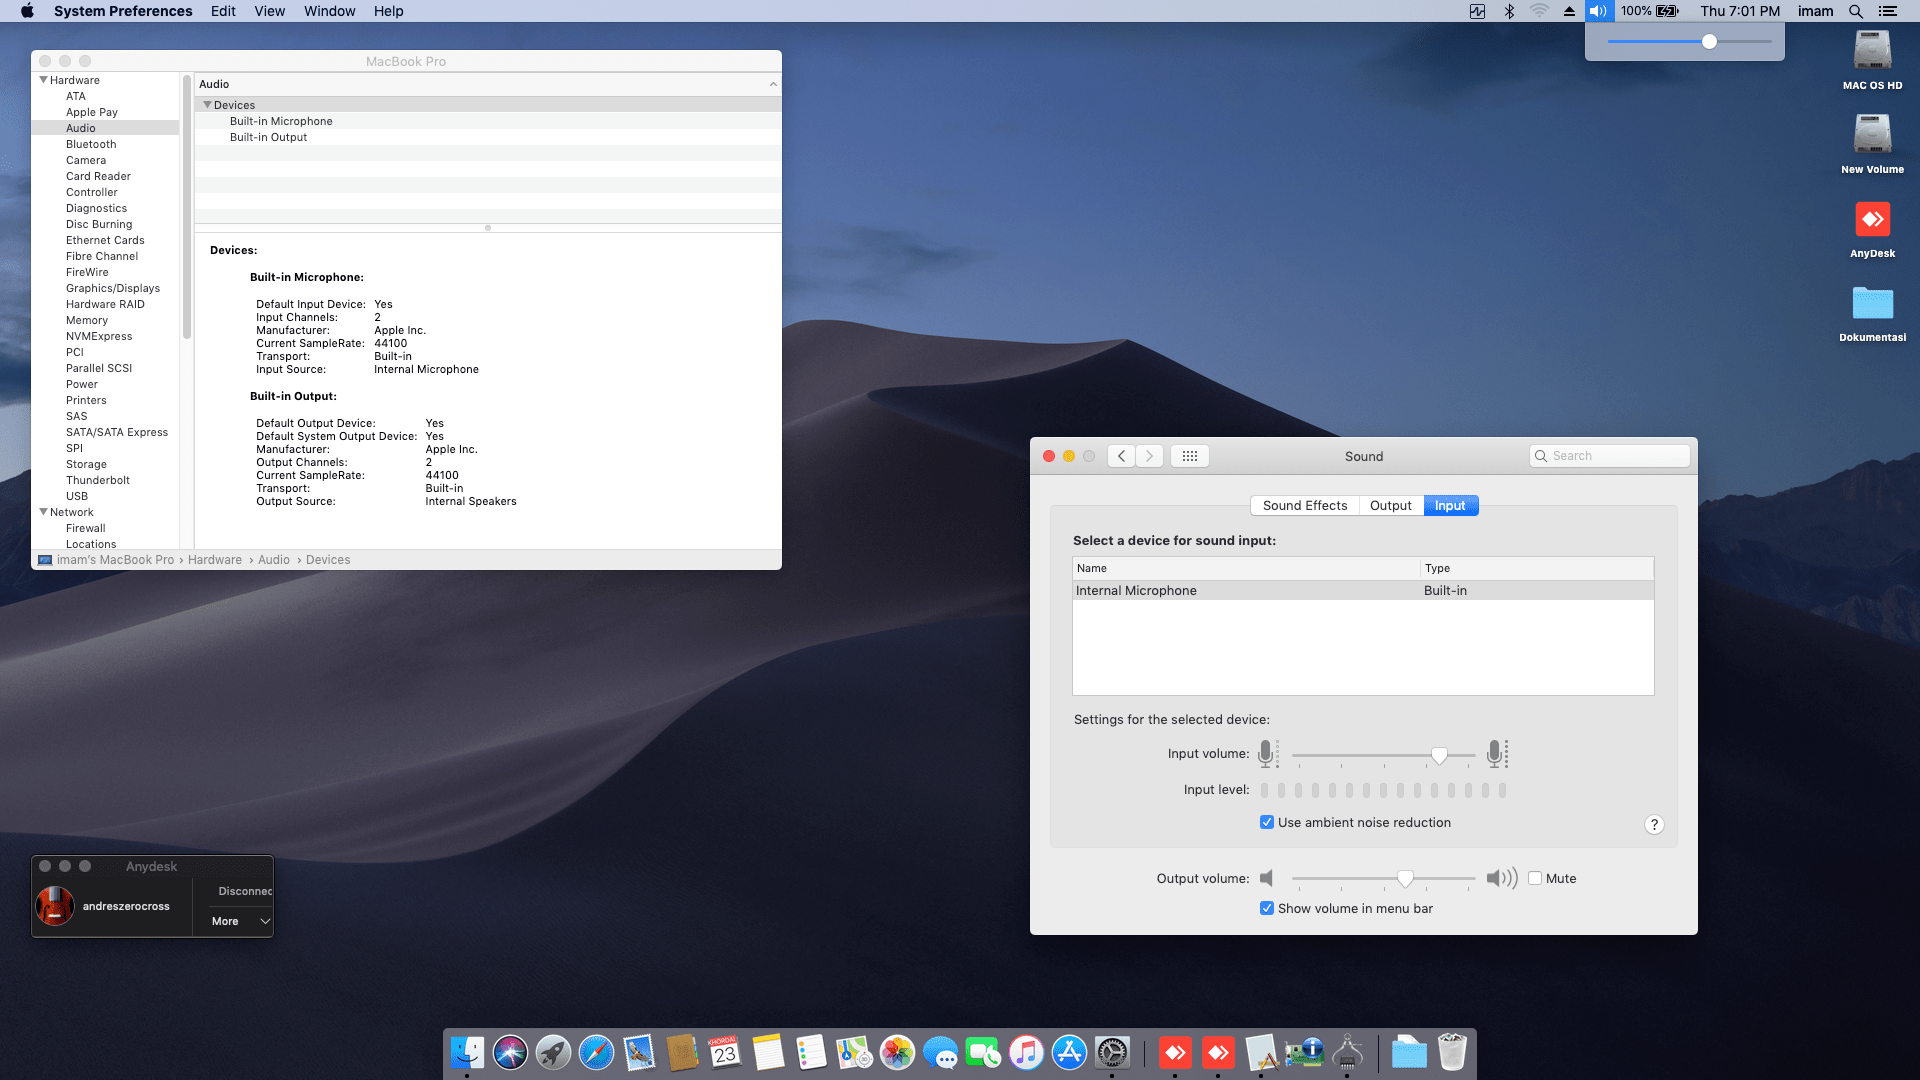Click the sound menu bar volume icon
Image resolution: width=1920 pixels, height=1080 pixels.
tap(1598, 11)
